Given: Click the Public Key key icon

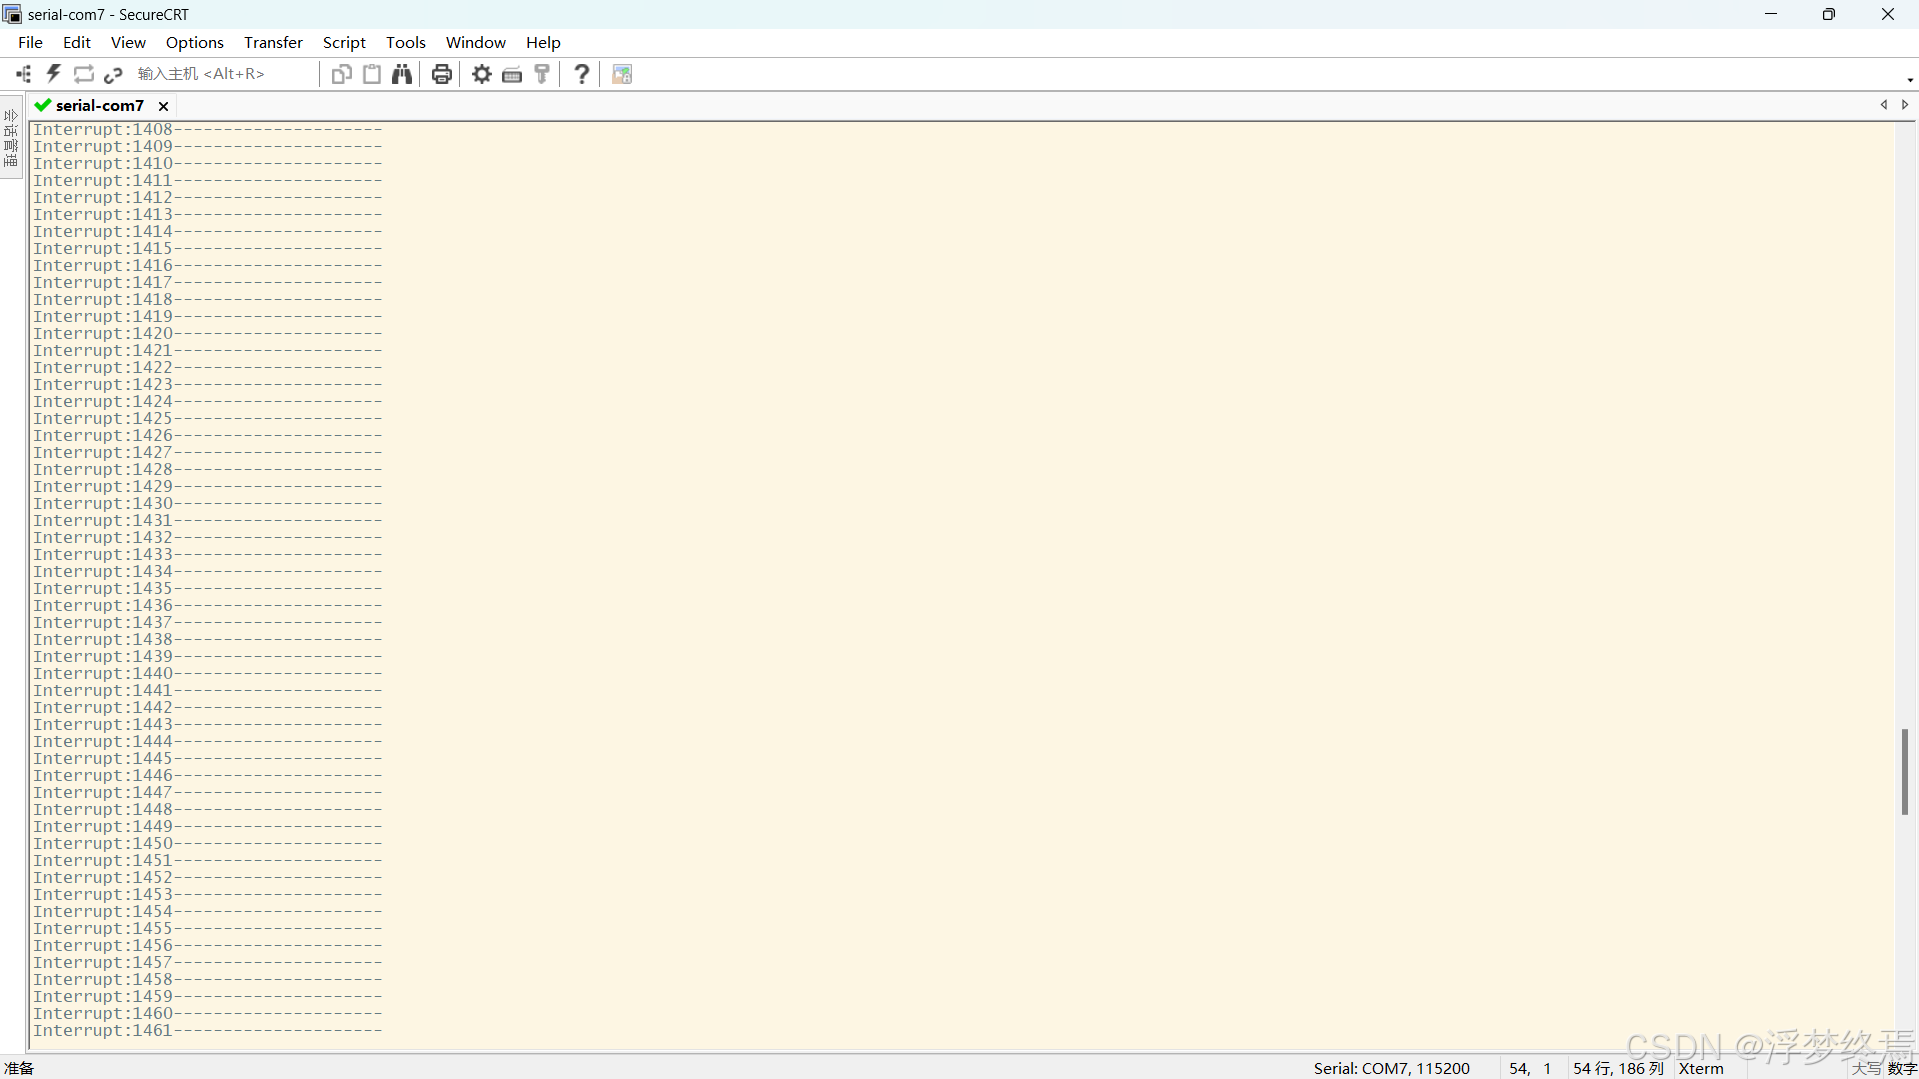Looking at the screenshot, I should (542, 74).
